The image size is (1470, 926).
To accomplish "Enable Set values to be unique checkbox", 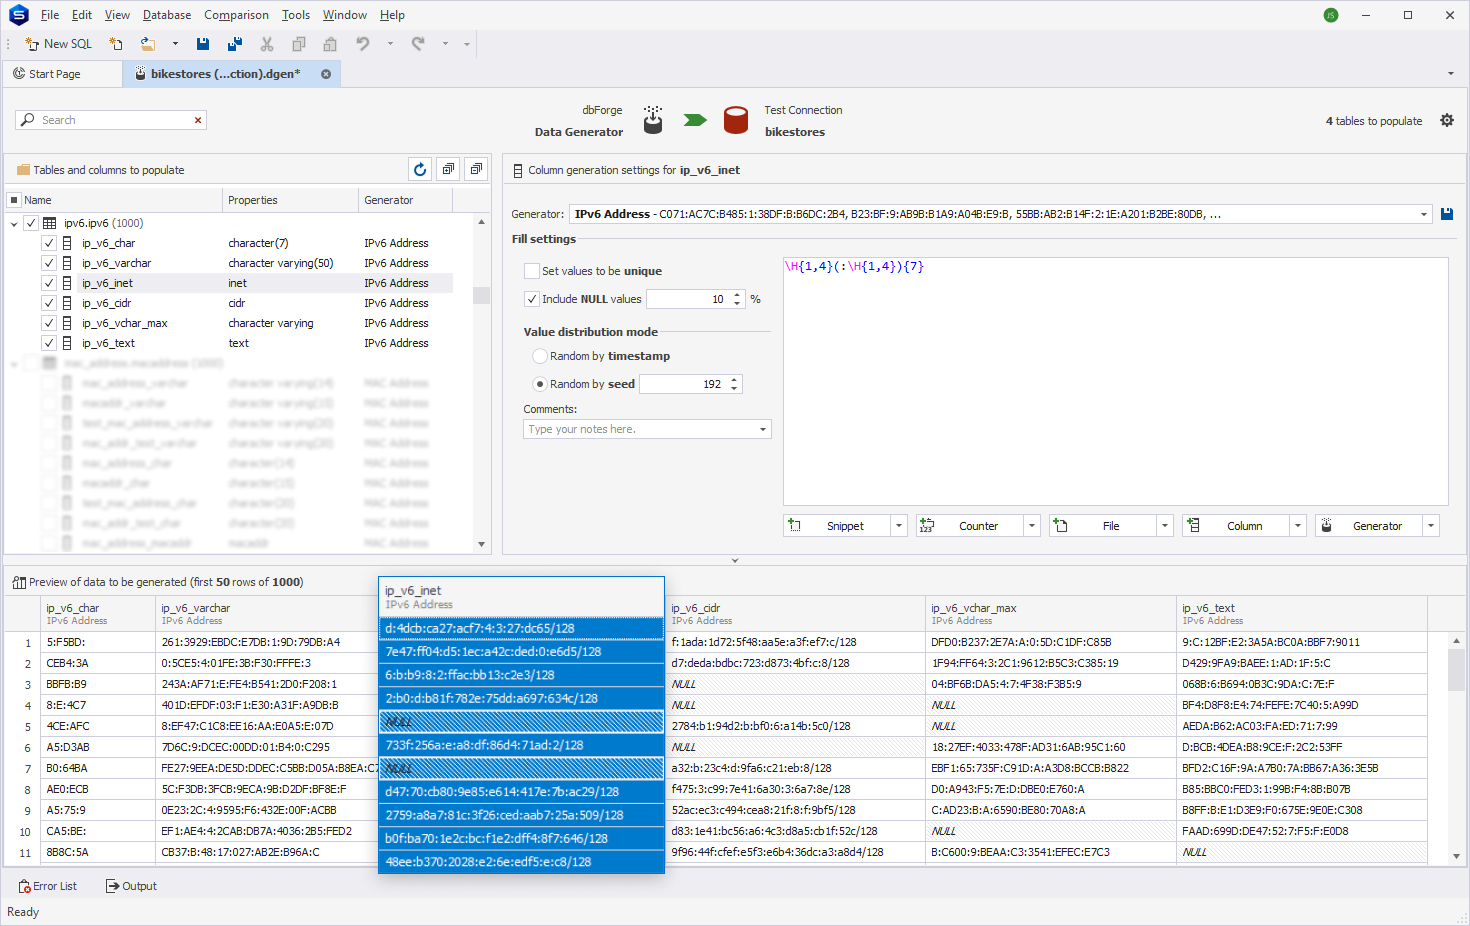I will click(x=532, y=271).
